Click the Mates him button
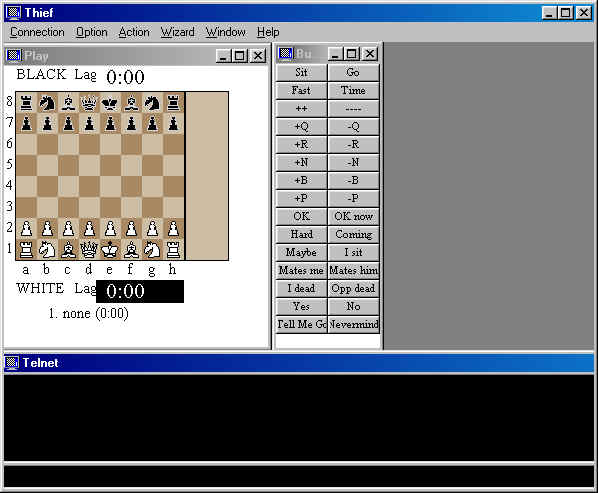This screenshot has height=493, width=598. (x=353, y=270)
